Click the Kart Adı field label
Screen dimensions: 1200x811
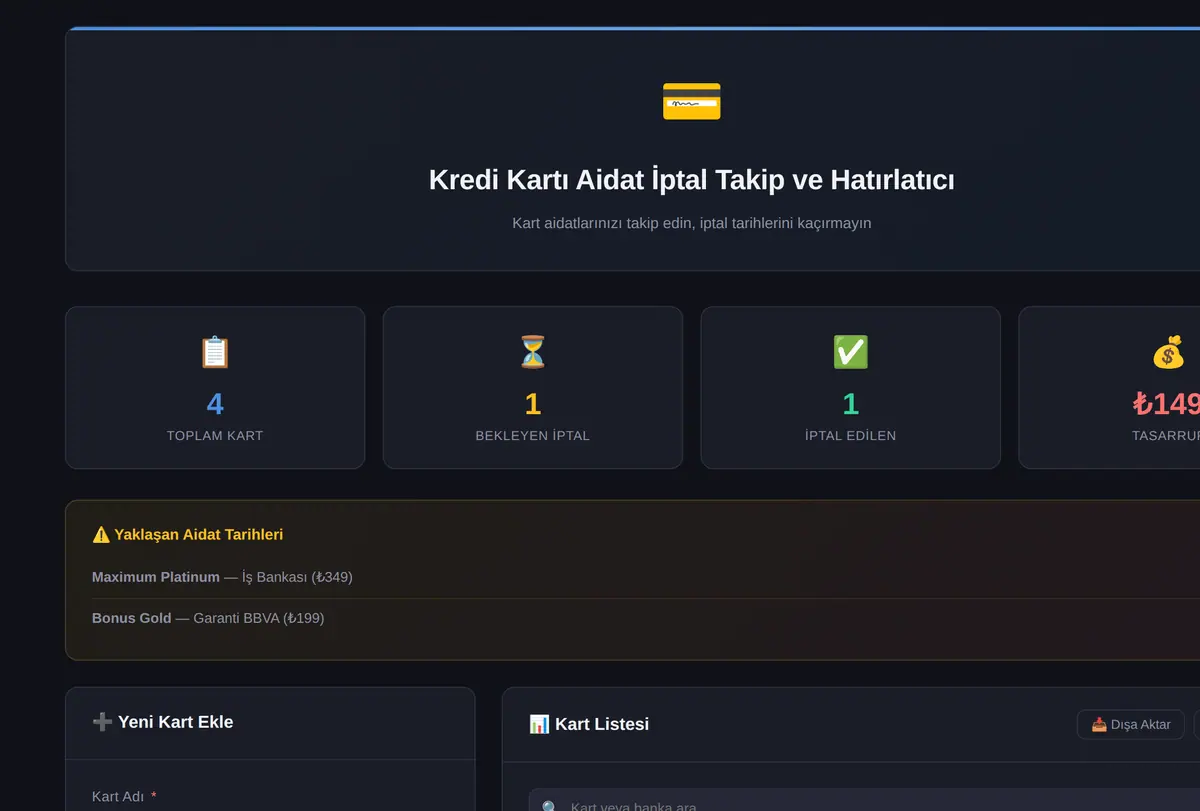click(x=124, y=797)
